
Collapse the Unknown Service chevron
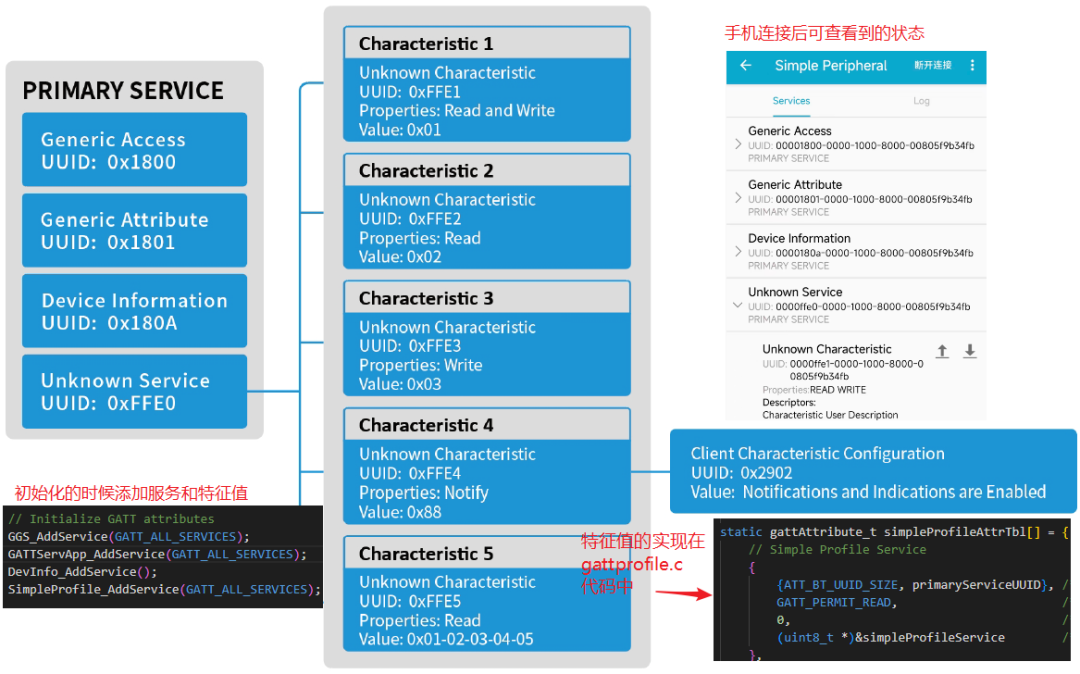(738, 305)
